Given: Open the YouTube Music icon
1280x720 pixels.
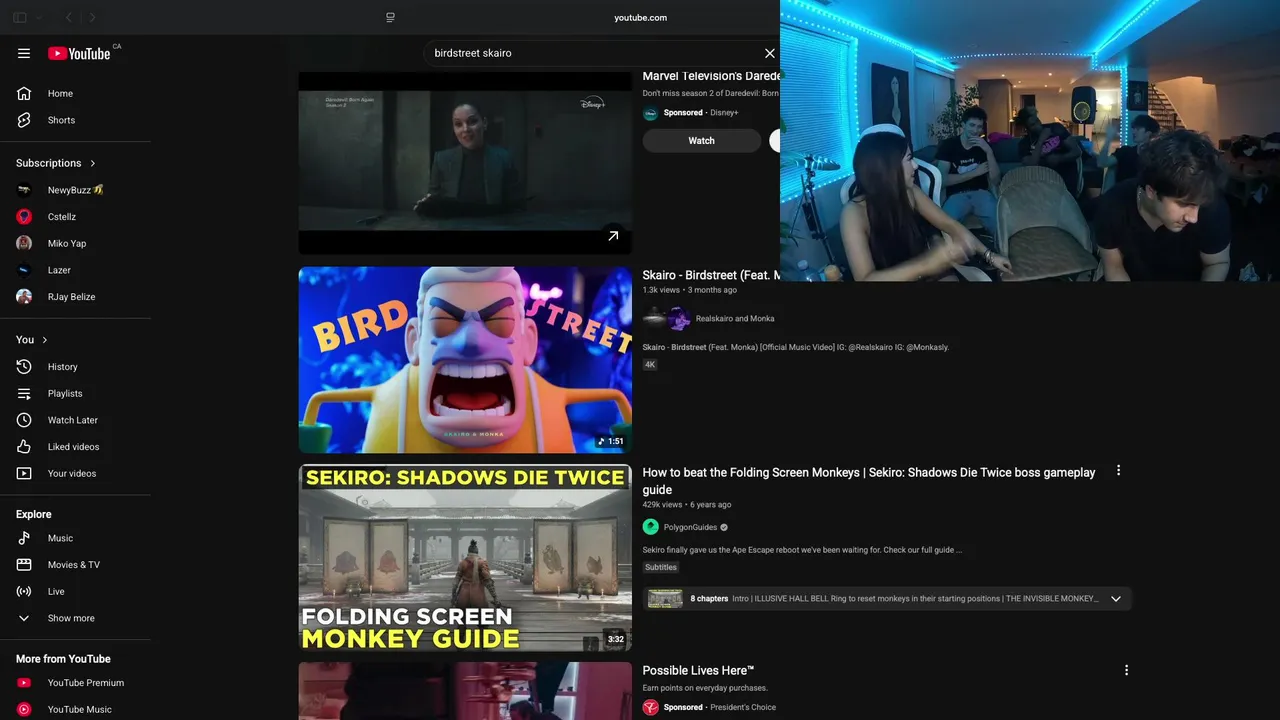Looking at the screenshot, I should tap(24, 709).
